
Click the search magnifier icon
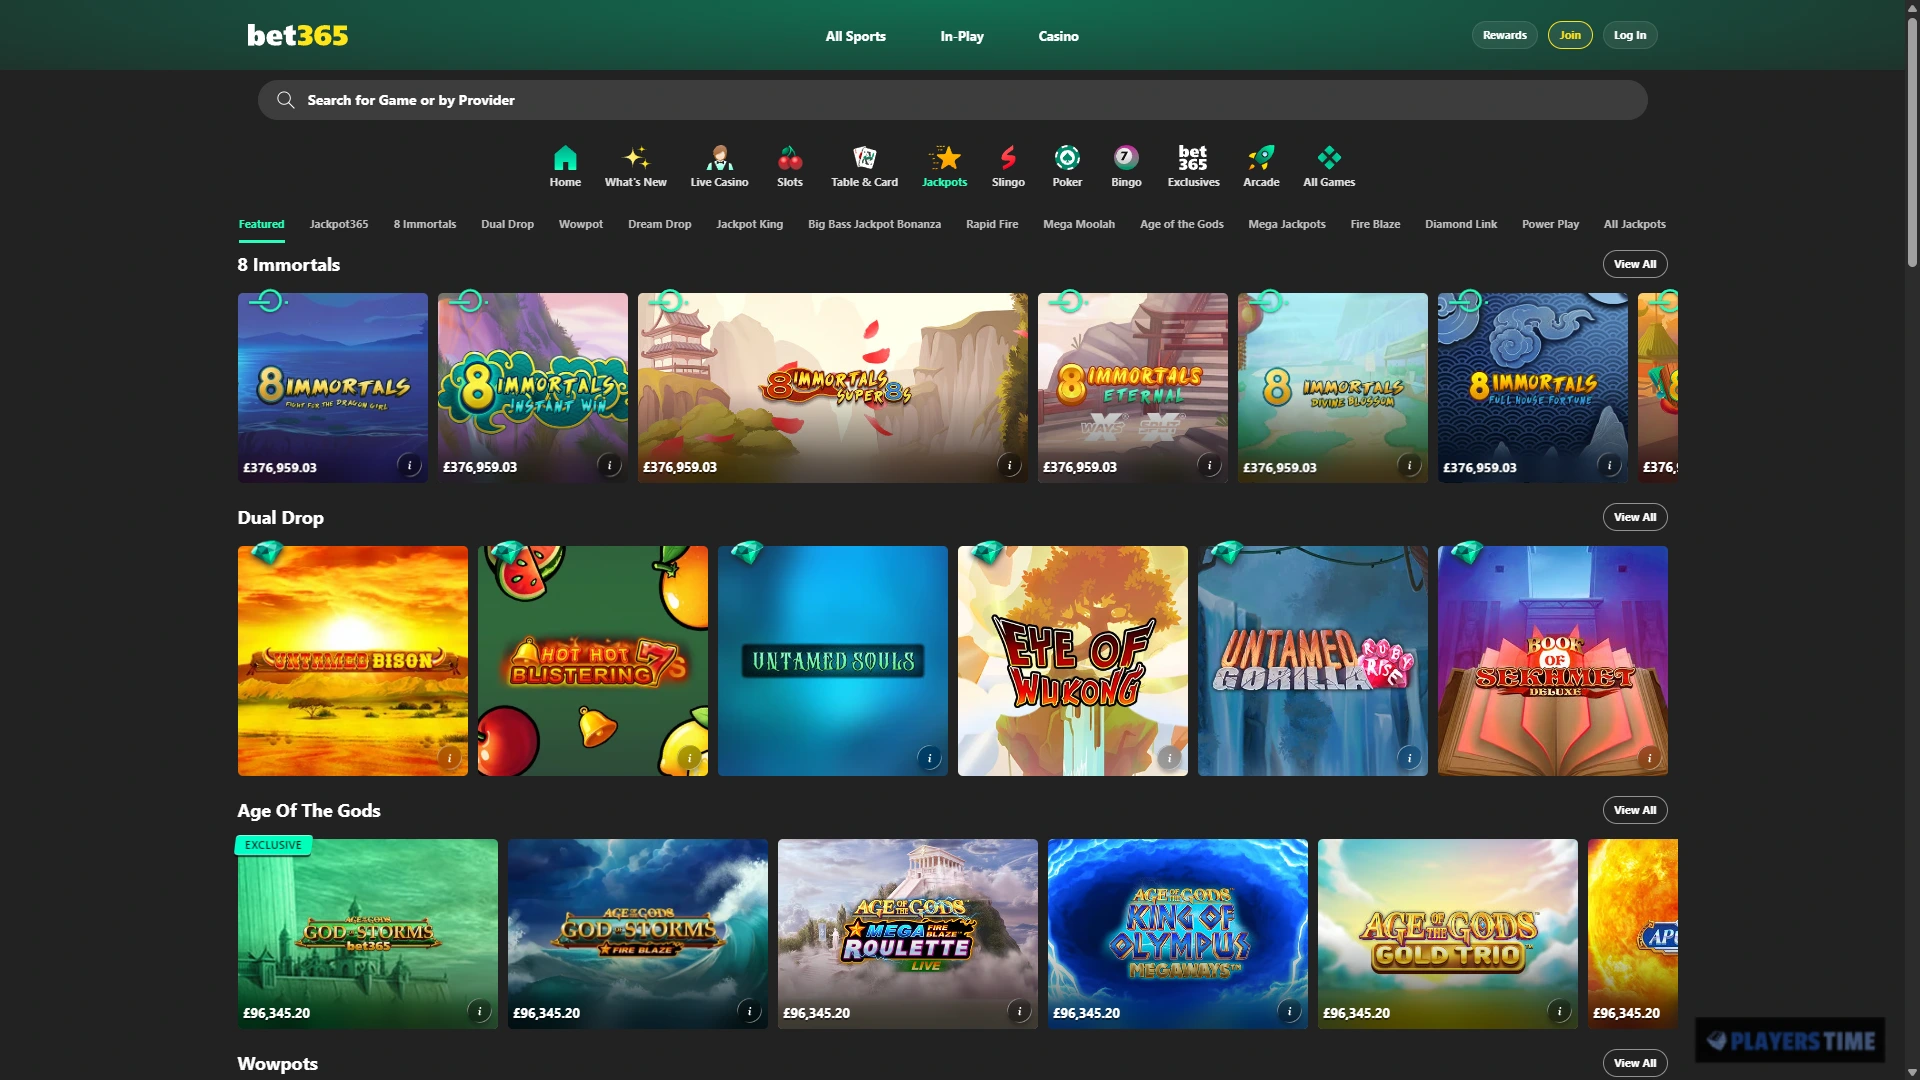286,100
